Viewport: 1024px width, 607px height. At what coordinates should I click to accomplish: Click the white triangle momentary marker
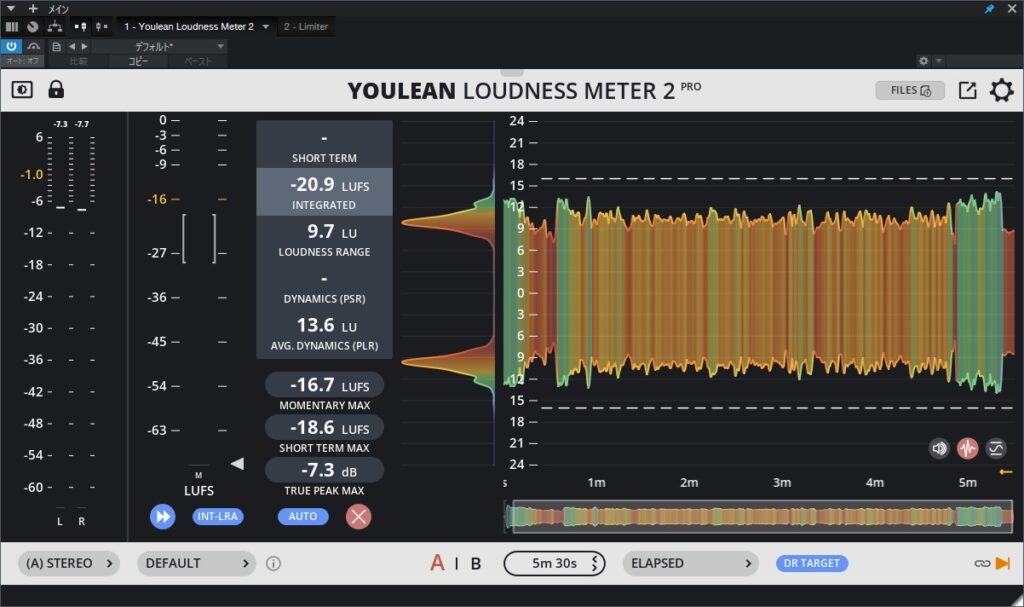pyautogui.click(x=237, y=463)
